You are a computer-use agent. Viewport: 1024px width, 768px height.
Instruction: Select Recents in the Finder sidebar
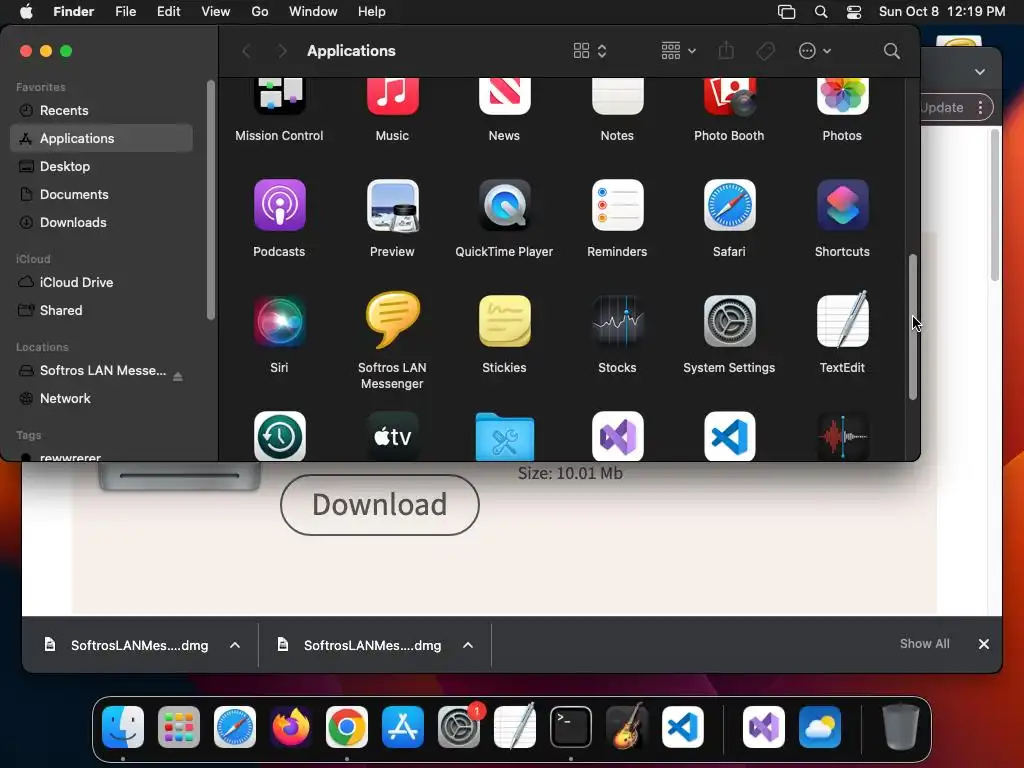pos(102,110)
